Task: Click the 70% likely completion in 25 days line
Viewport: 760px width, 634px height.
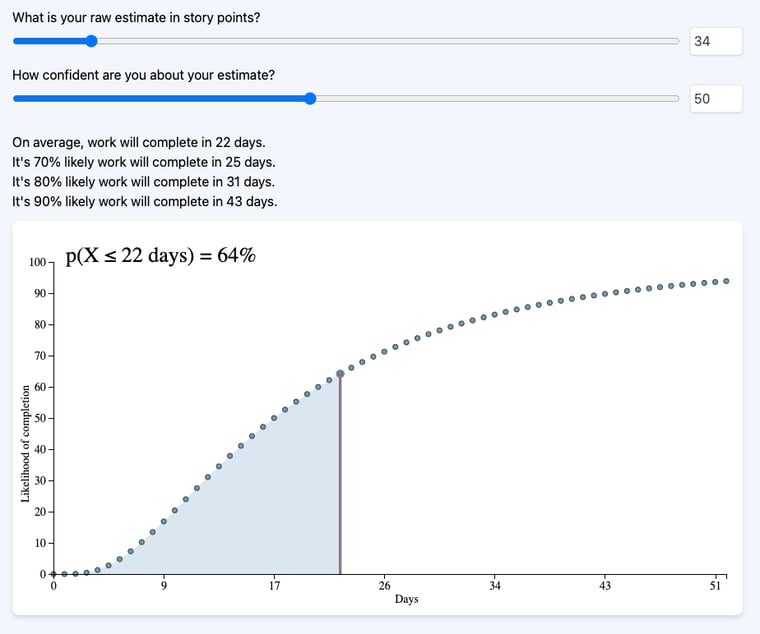Action: click(144, 162)
